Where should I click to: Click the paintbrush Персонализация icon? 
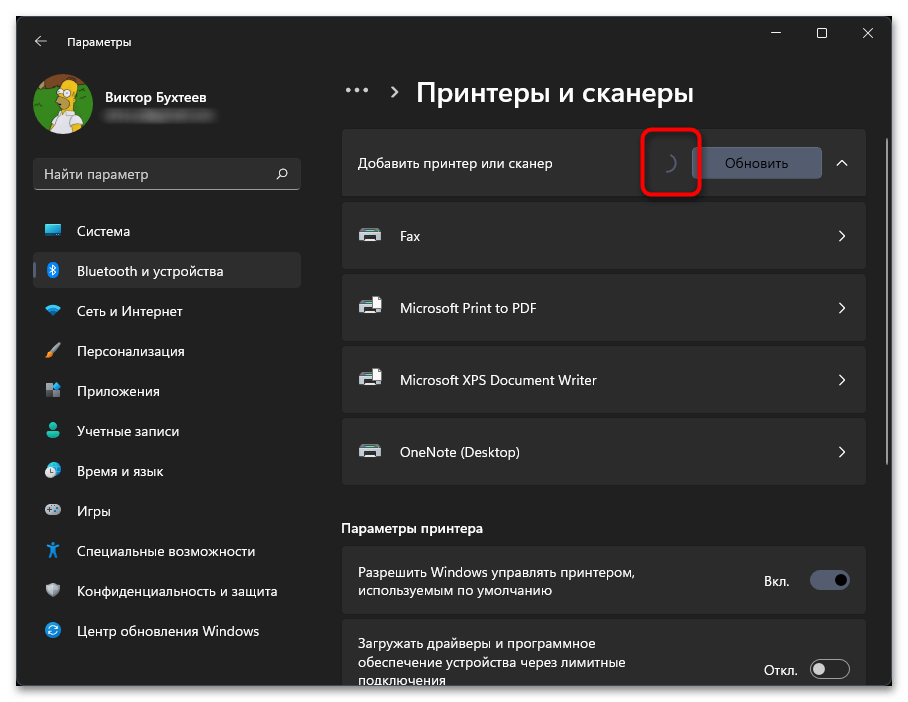[53, 350]
